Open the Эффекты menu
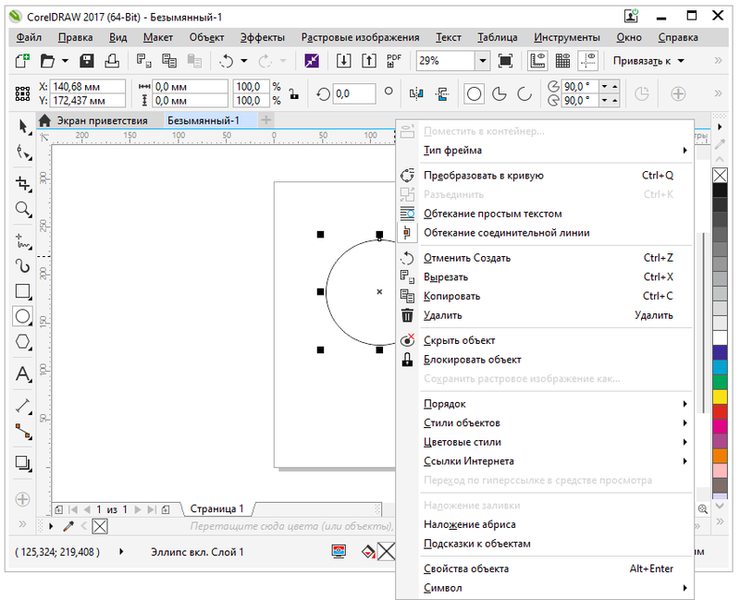Image resolution: width=740 pixels, height=600 pixels. pos(262,37)
